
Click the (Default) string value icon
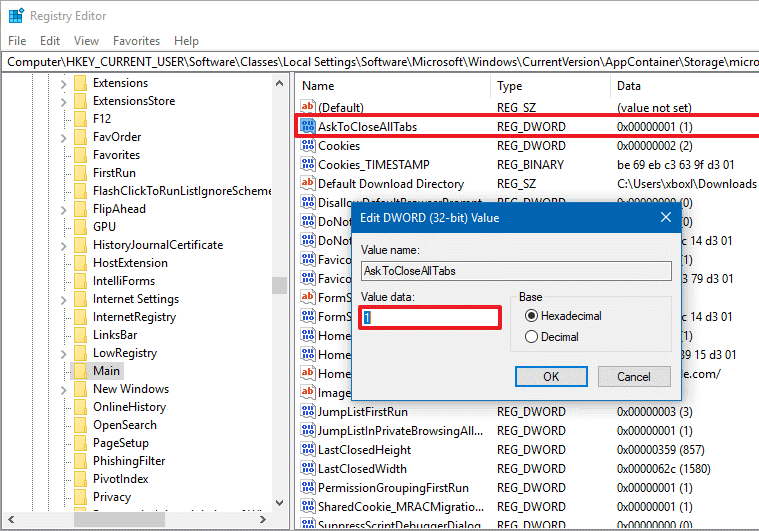307,106
